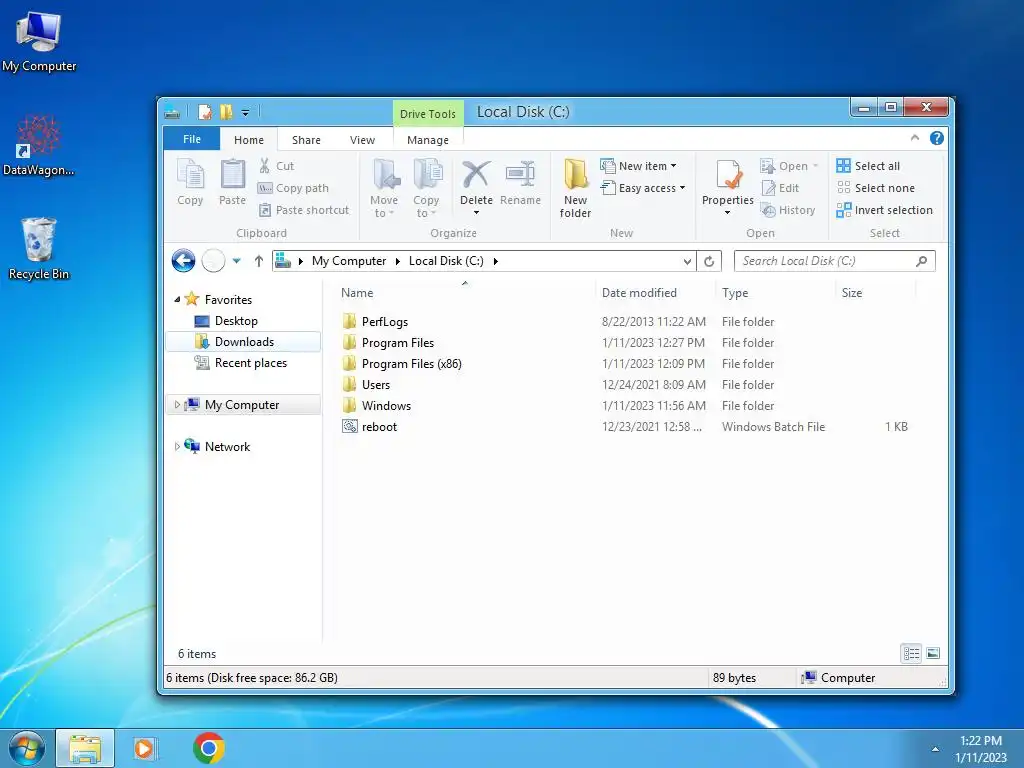Click My Computer in the address breadcrumb
Screen dimensions: 1024x768
[x=349, y=261]
